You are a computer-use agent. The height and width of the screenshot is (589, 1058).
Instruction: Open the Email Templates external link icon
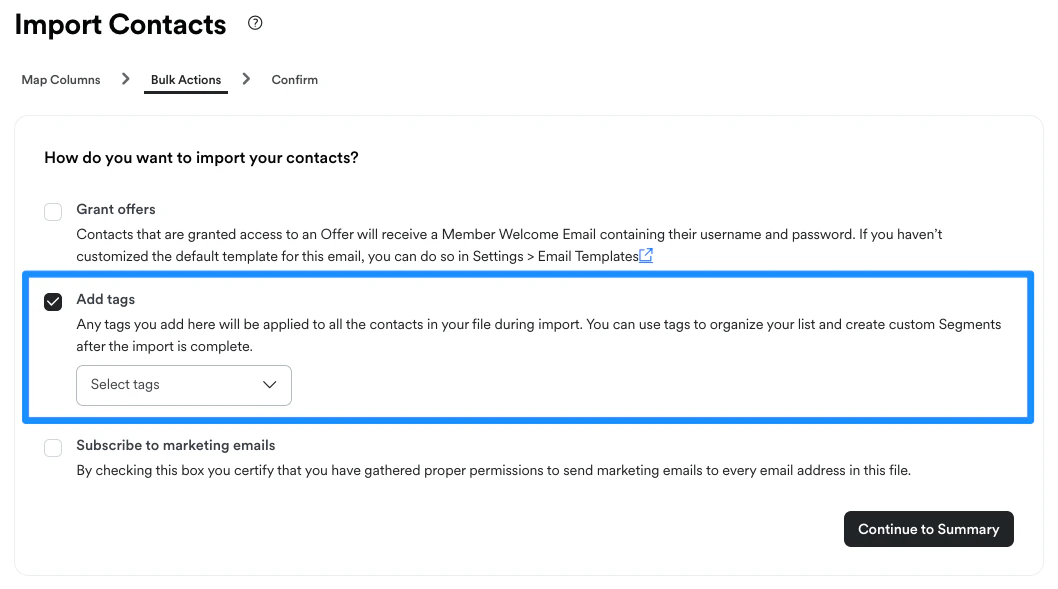coord(646,256)
